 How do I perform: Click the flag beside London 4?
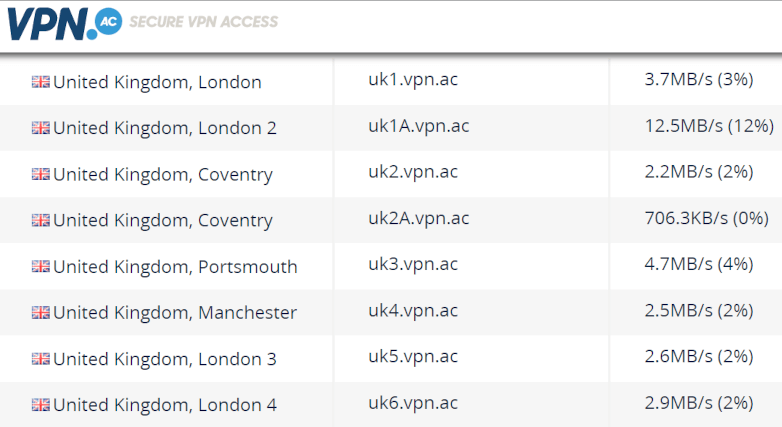tap(40, 405)
